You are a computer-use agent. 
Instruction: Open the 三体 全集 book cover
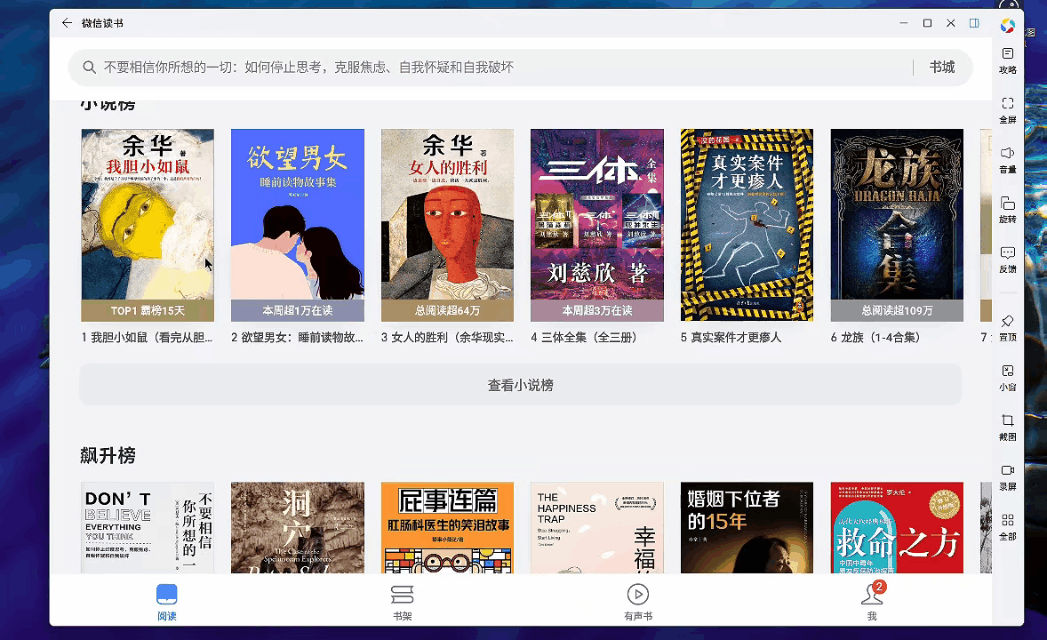[598, 225]
